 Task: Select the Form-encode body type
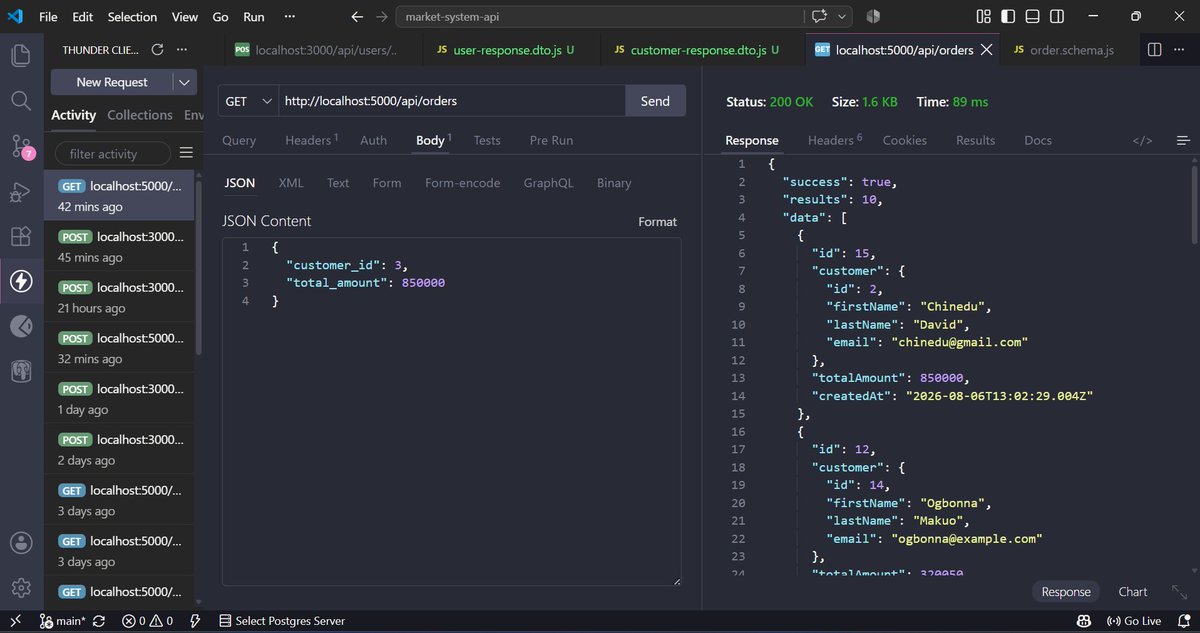(x=462, y=183)
